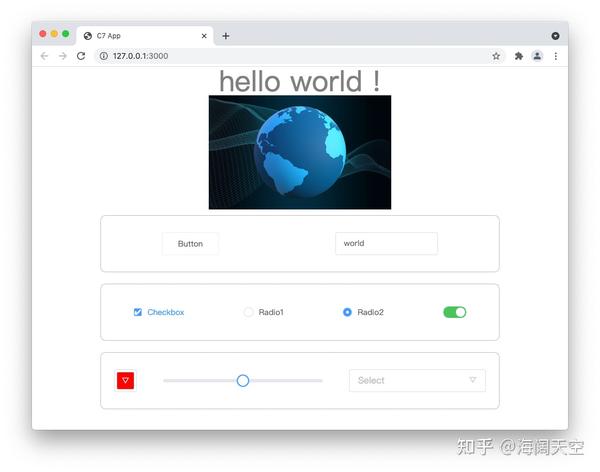Viewport: 600px width, 472px height.
Task: Focus the text input containing world
Action: coord(386,243)
